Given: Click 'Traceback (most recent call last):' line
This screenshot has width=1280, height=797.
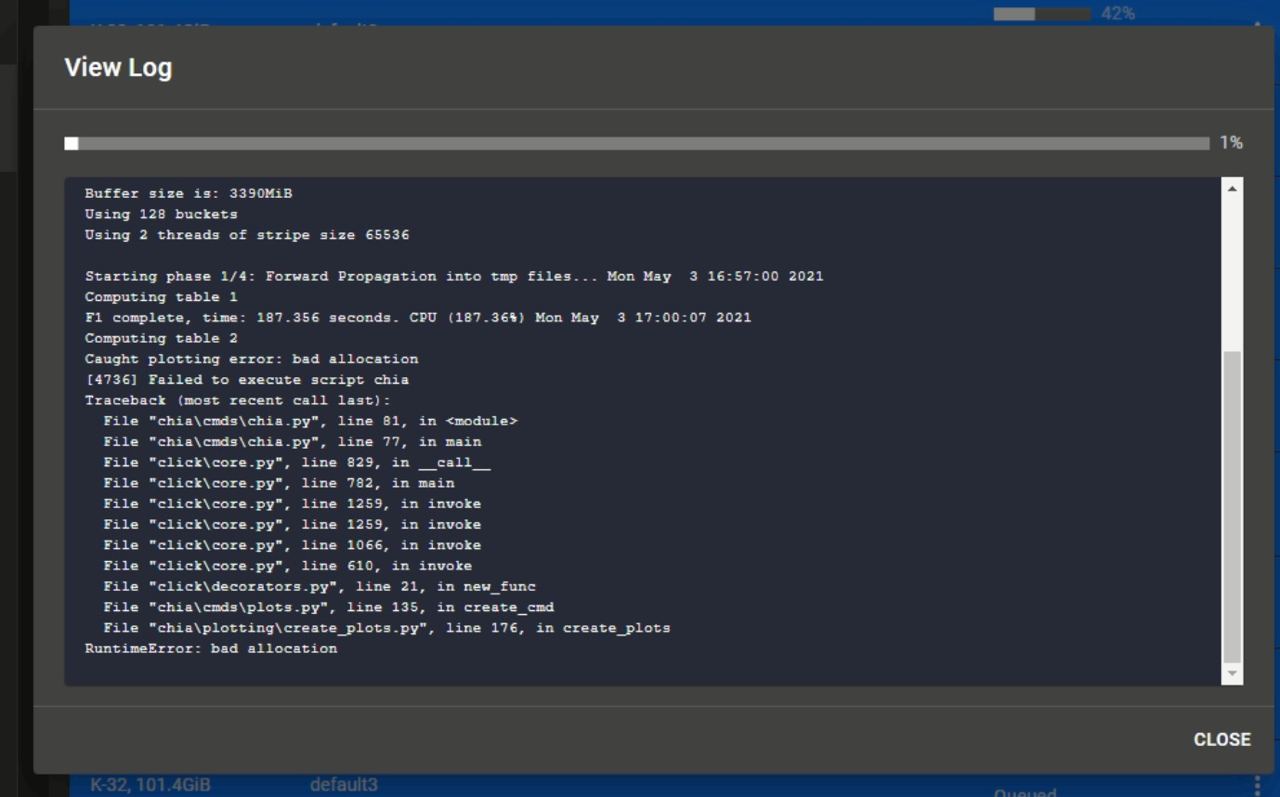Looking at the screenshot, I should tap(238, 401).
